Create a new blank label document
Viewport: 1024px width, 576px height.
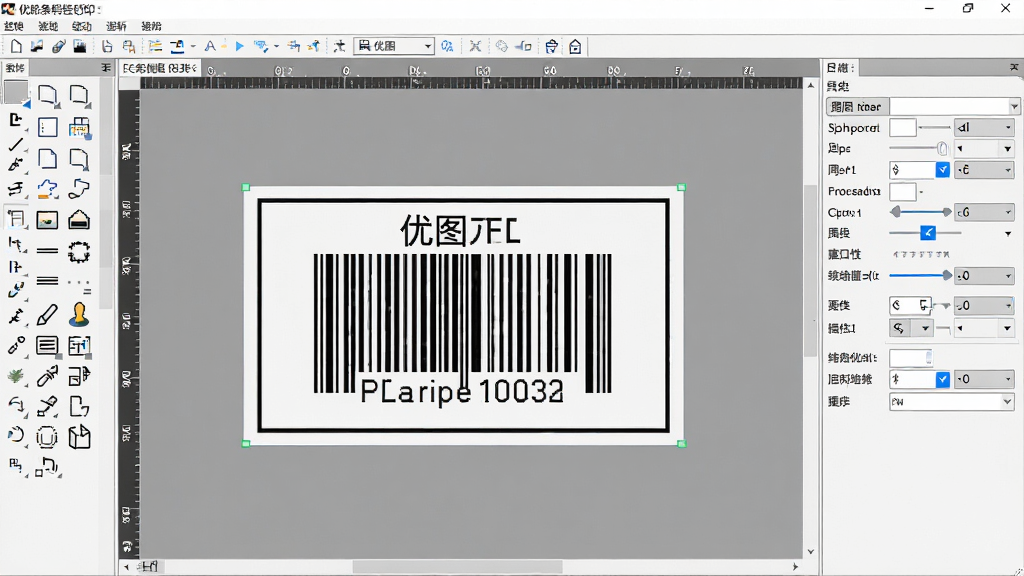point(16,46)
